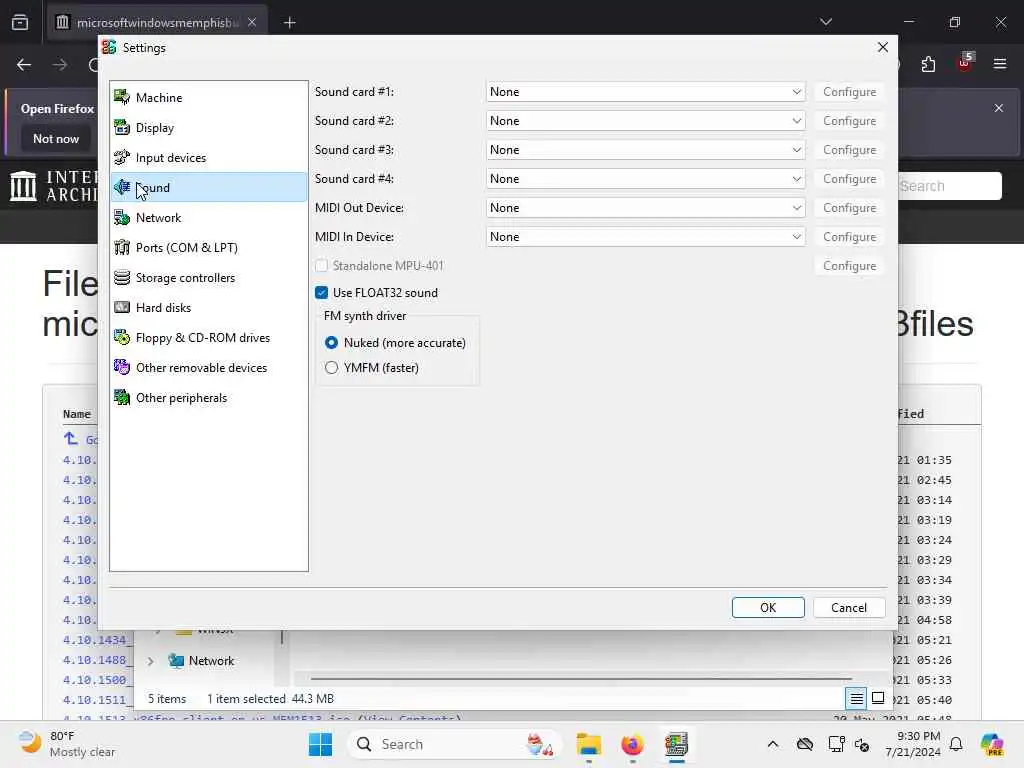The height and width of the screenshot is (768, 1024).
Task: Select YMFM (faster) FM driver
Action: pos(332,368)
